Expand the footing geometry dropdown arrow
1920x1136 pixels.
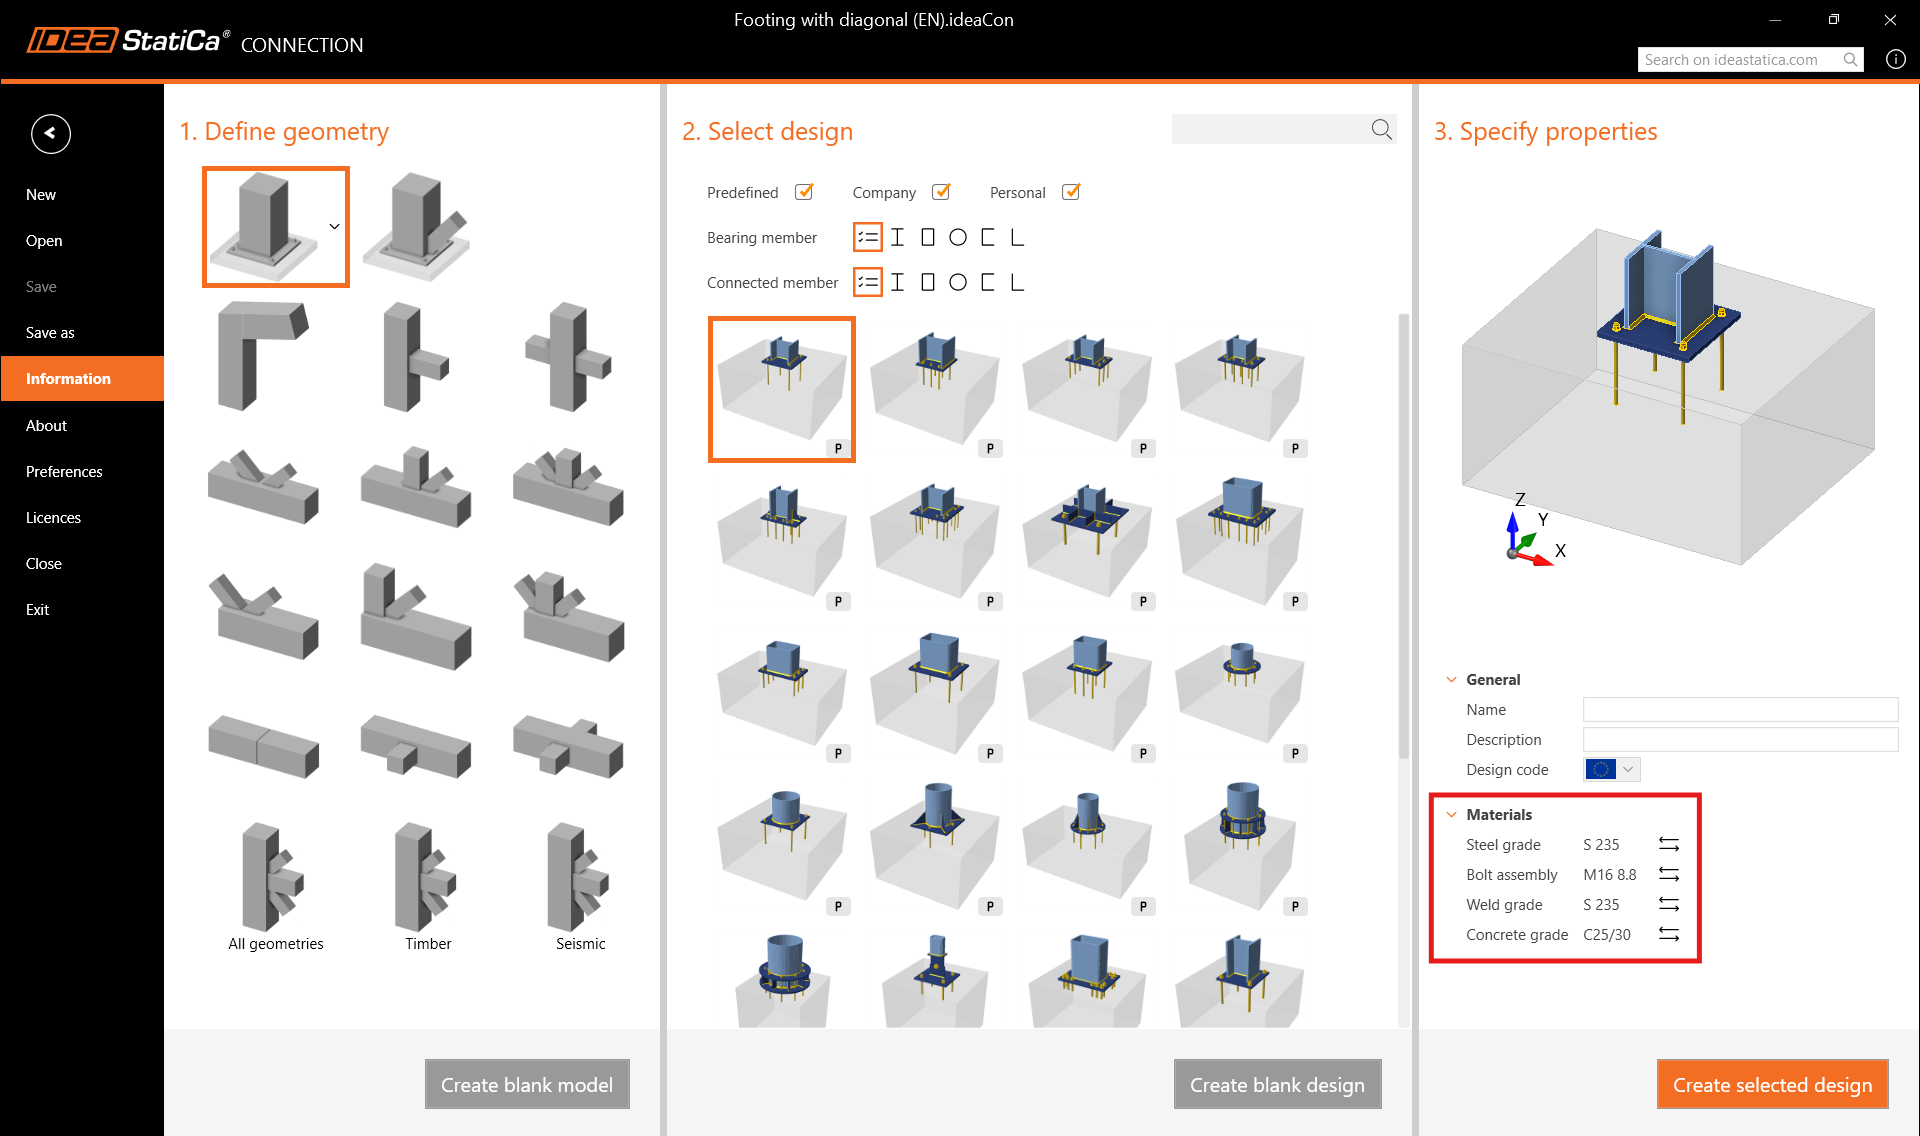tap(335, 227)
